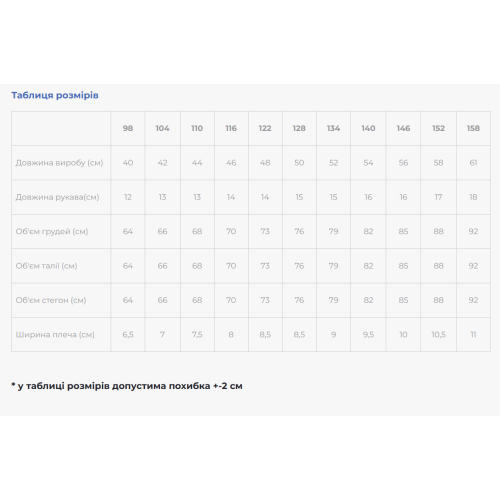Click the "Довжина рукава(см)" row label
The height and width of the screenshot is (500, 500).
pos(57,197)
